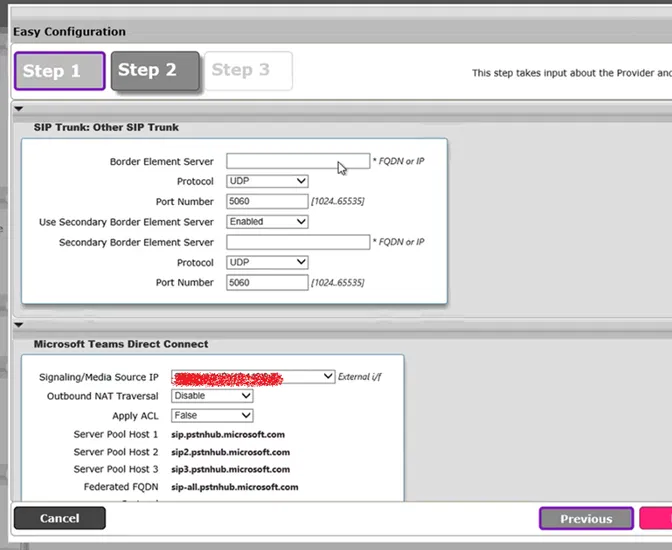The width and height of the screenshot is (672, 550).
Task: Open the Outbound NAT Traversal dropdown
Action: click(212, 396)
